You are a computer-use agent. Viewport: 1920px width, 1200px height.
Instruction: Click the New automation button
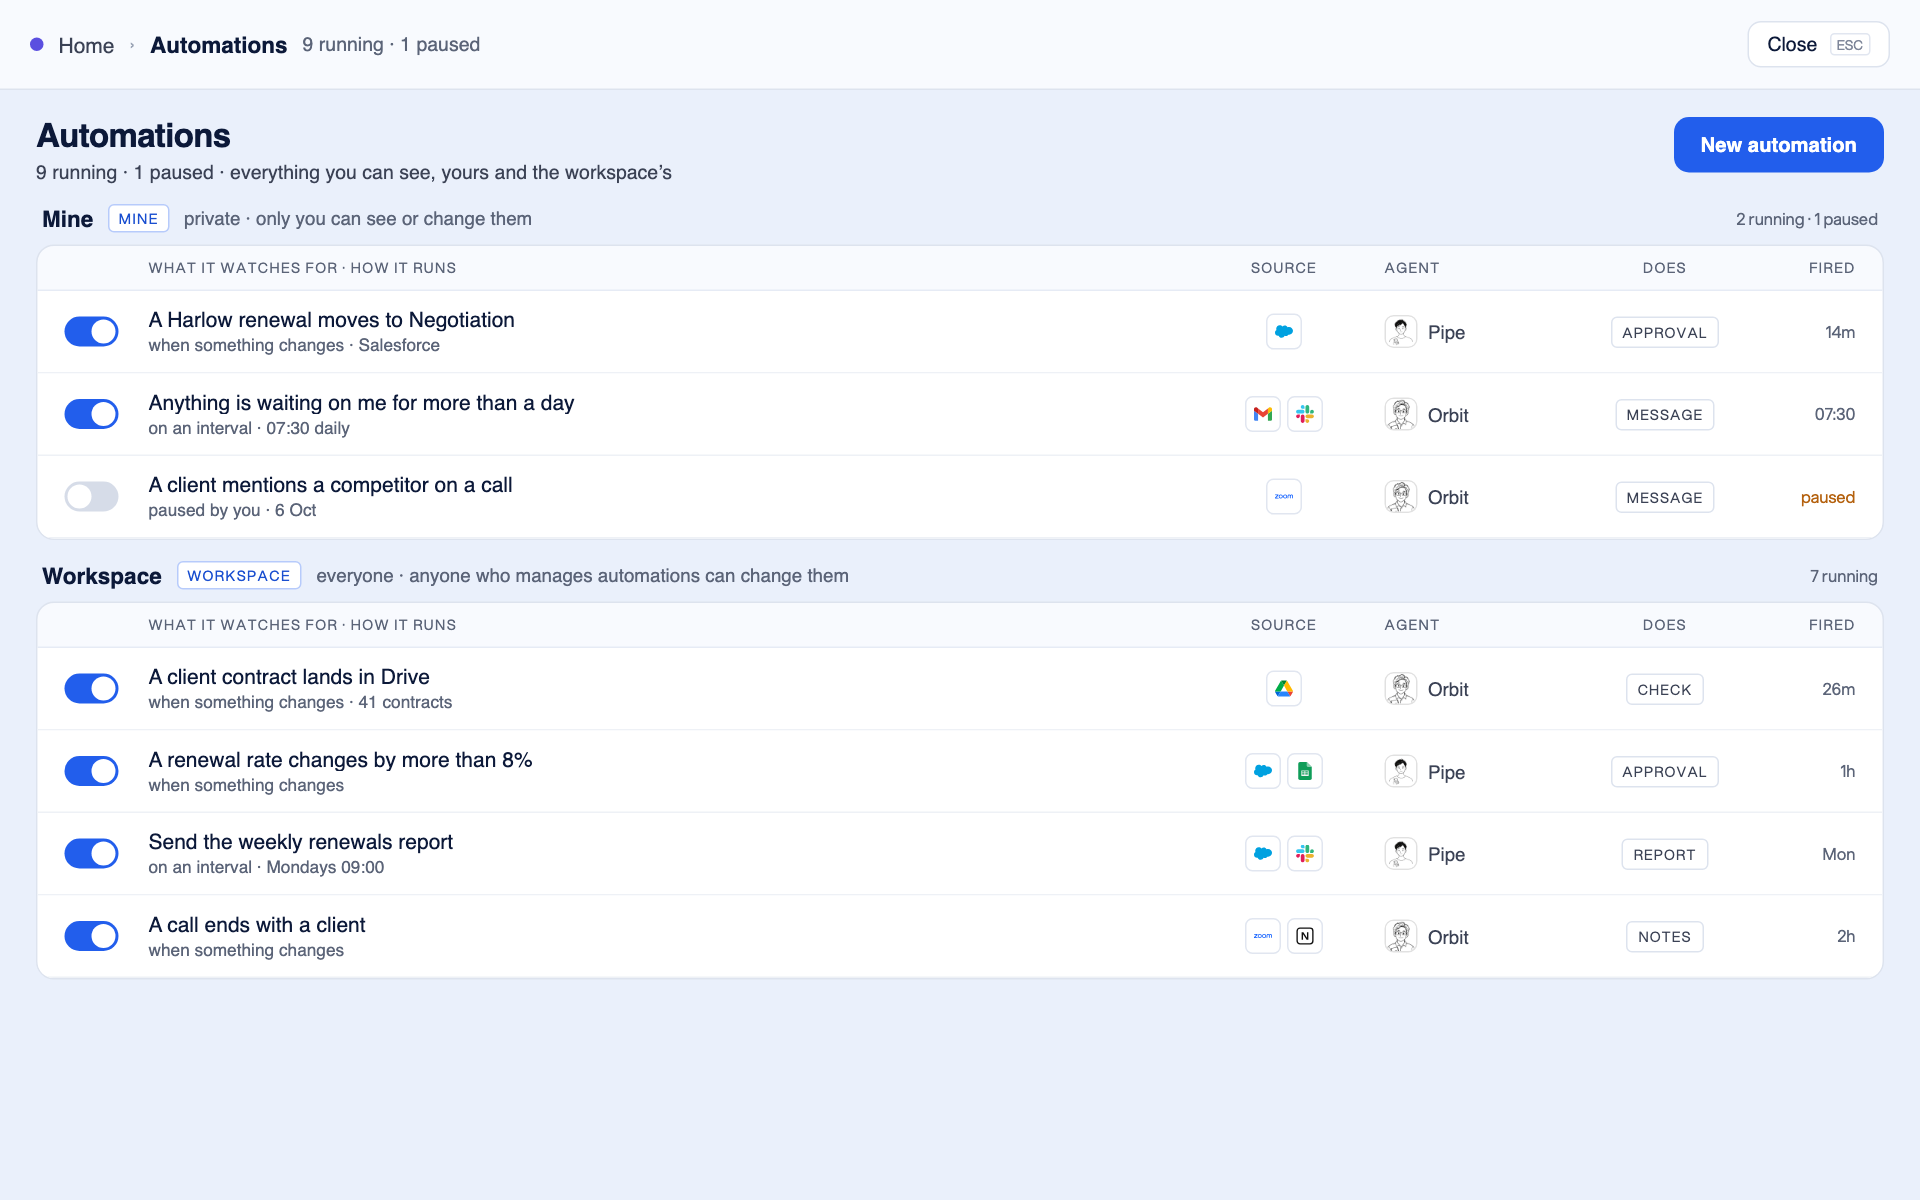click(1778, 145)
